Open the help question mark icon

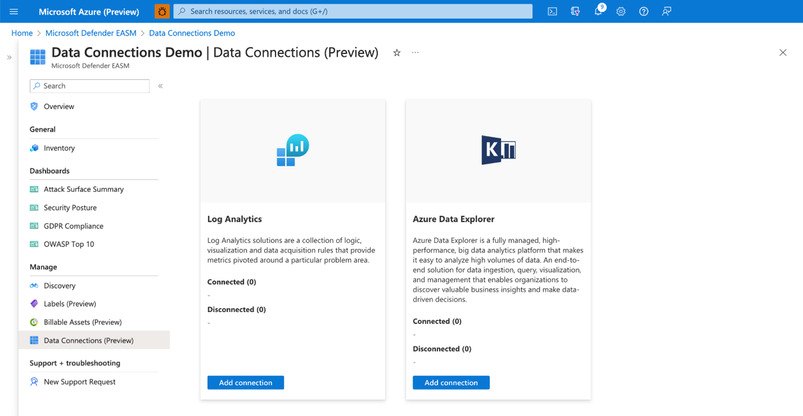[644, 11]
